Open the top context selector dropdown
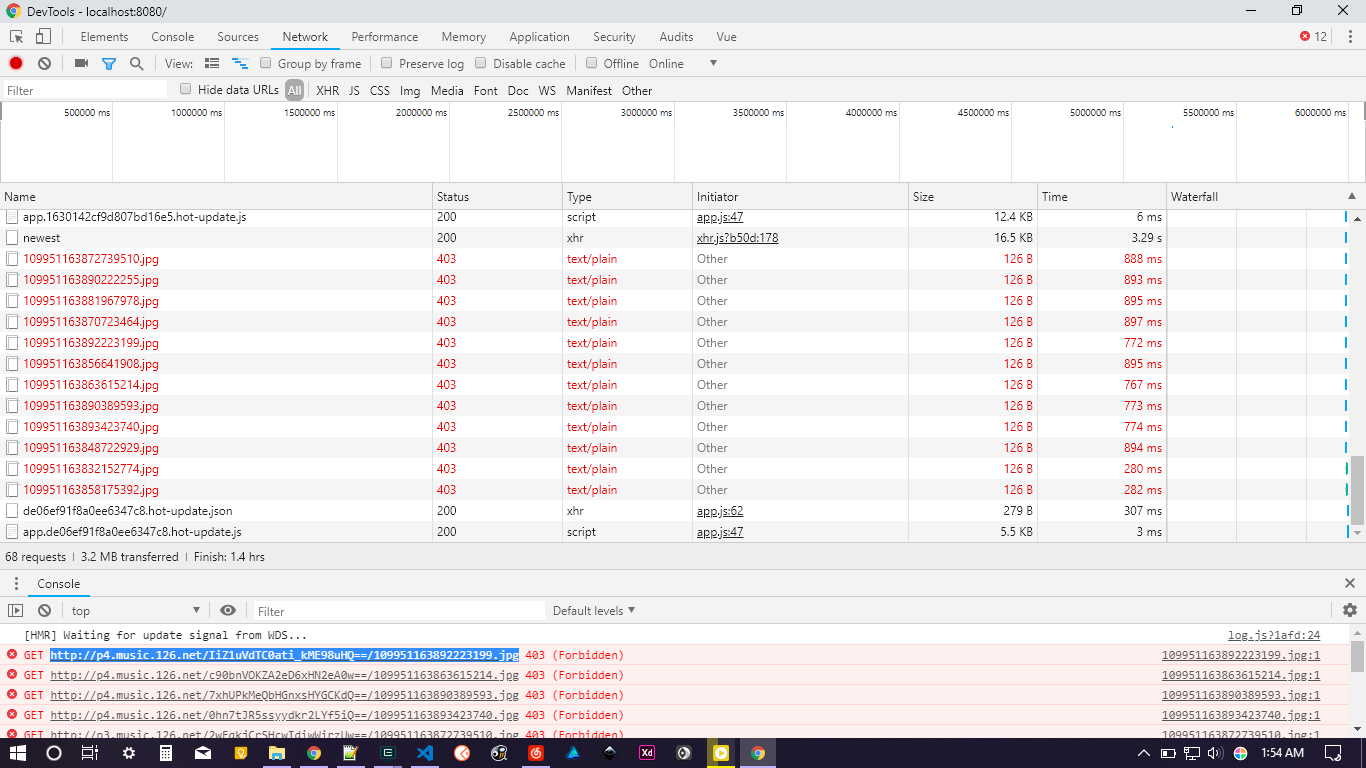This screenshot has height=768, width=1366. [x=135, y=610]
